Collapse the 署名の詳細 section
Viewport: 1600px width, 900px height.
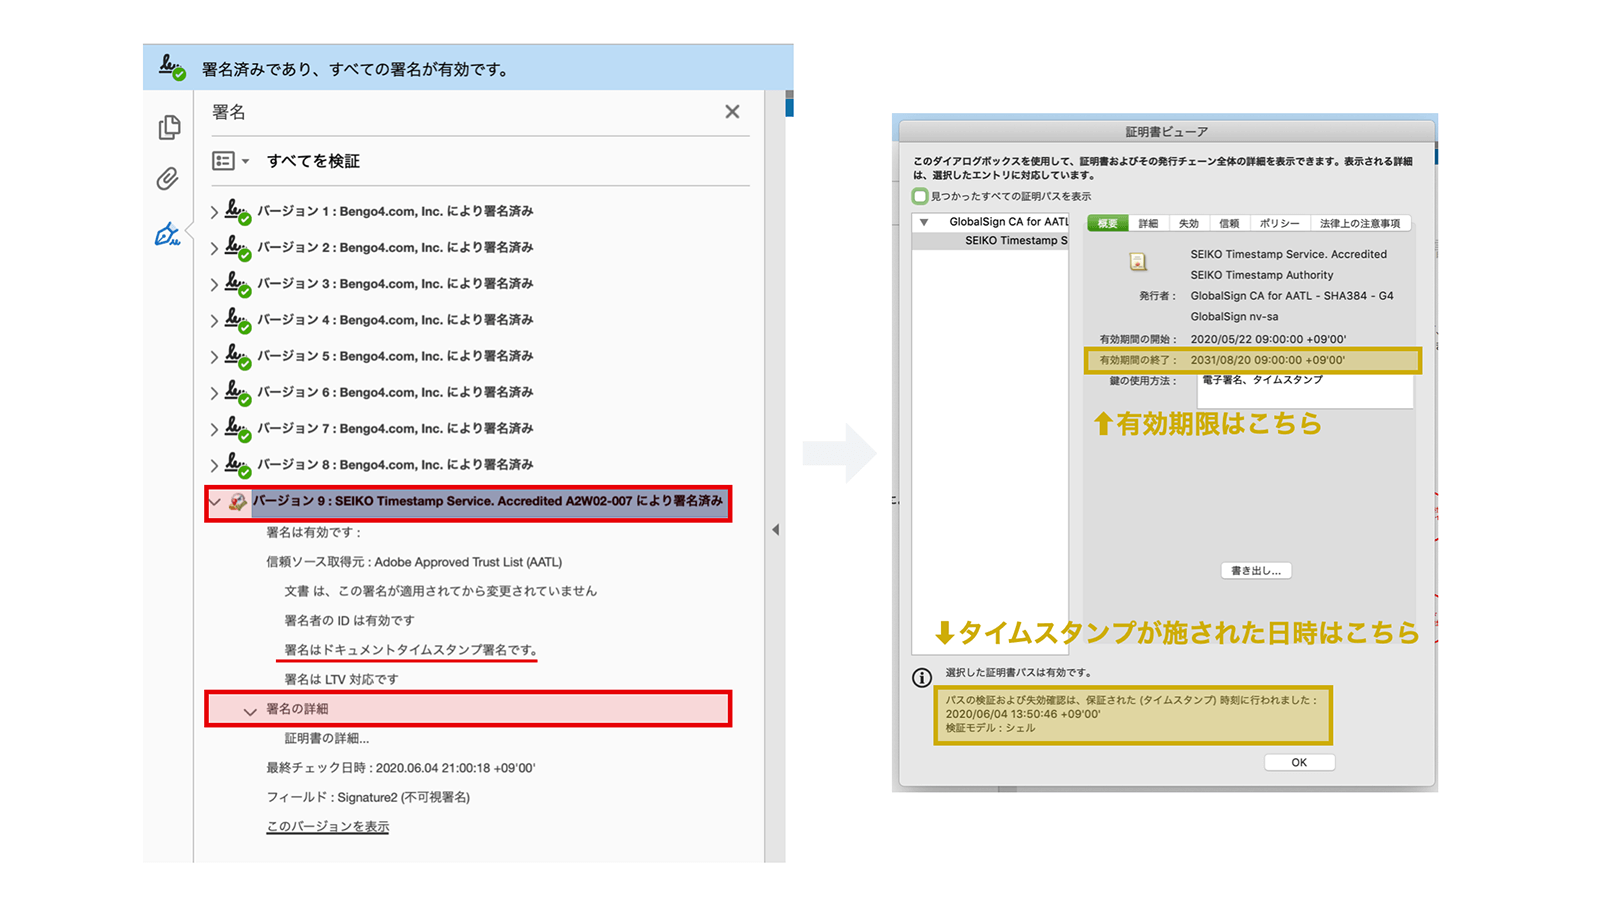point(250,710)
